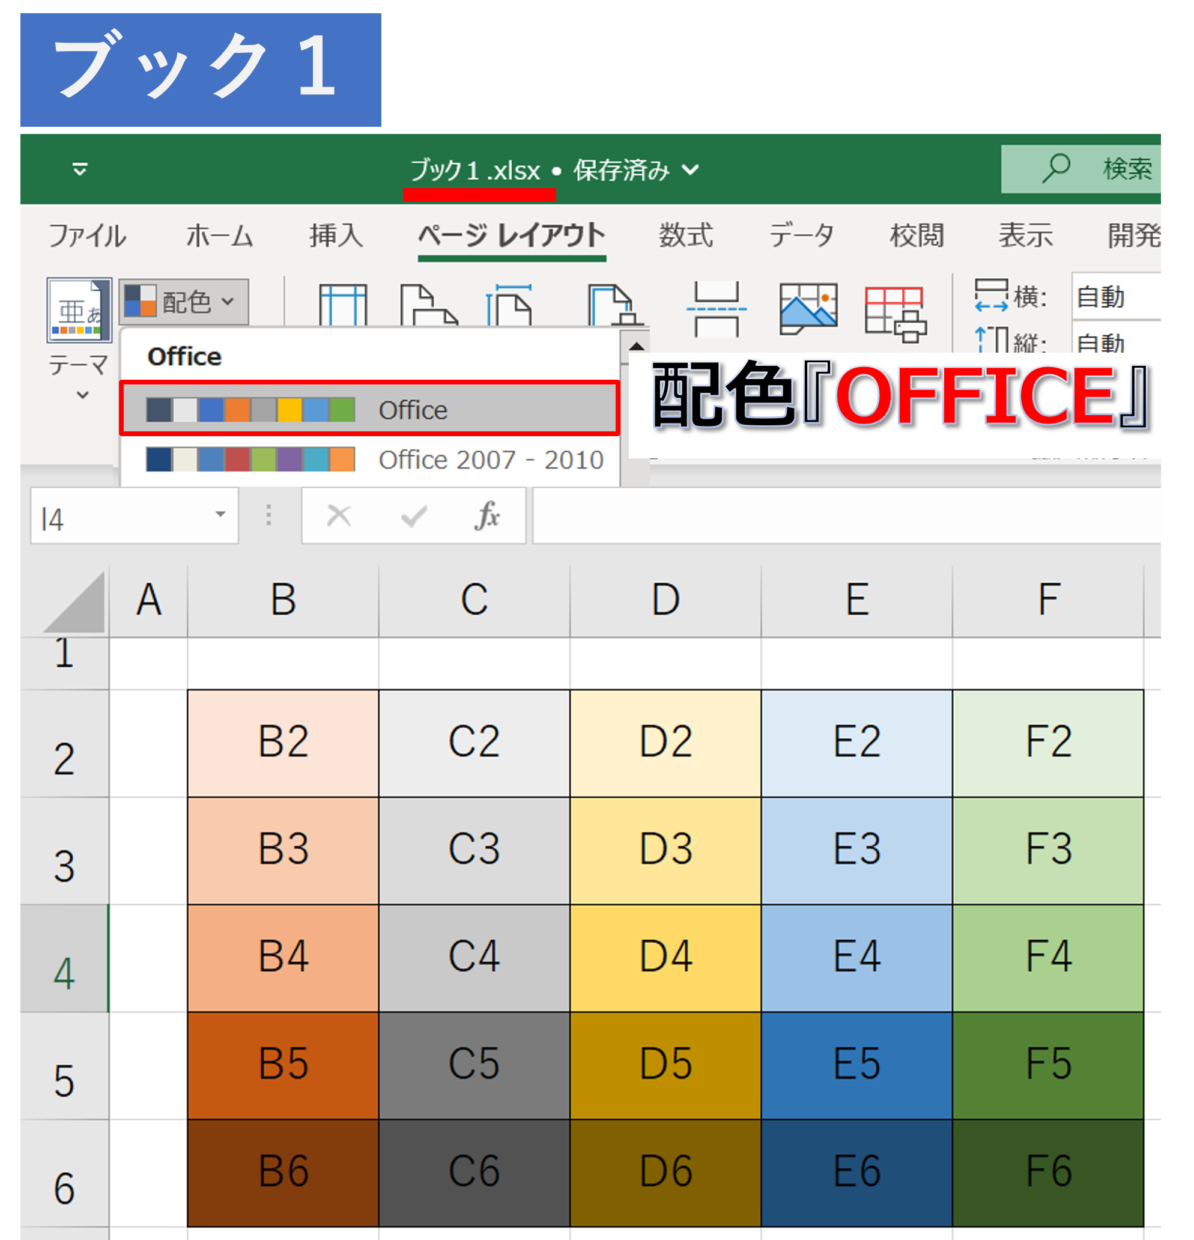The width and height of the screenshot is (1194, 1240).
Task: Switch to the 表示 tab
Action: tap(1026, 236)
